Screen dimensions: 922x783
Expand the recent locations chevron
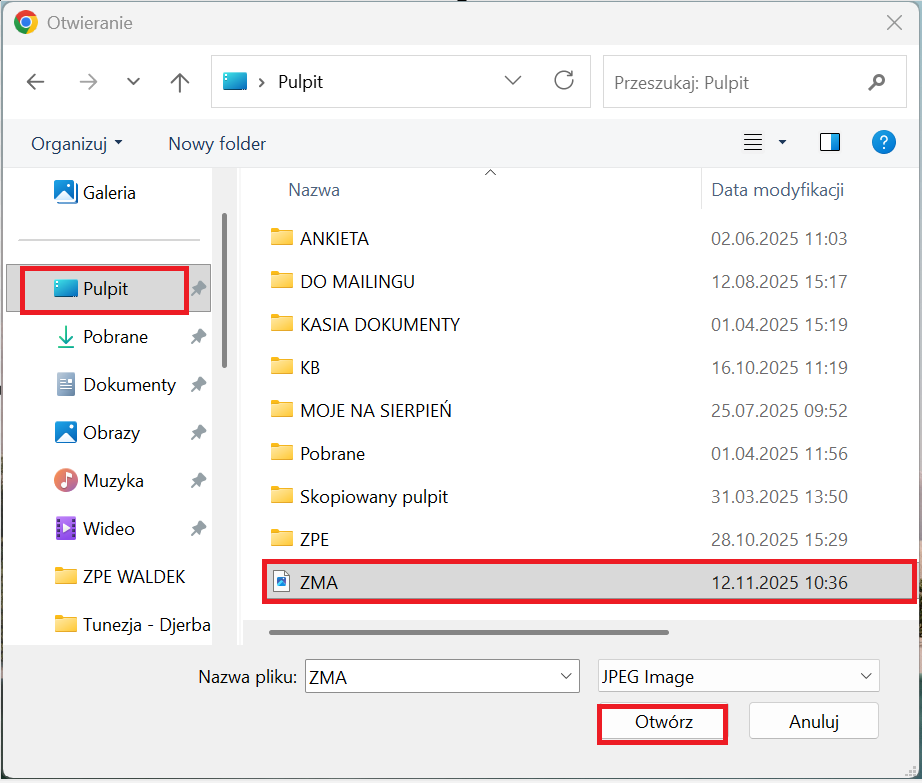(x=133, y=82)
